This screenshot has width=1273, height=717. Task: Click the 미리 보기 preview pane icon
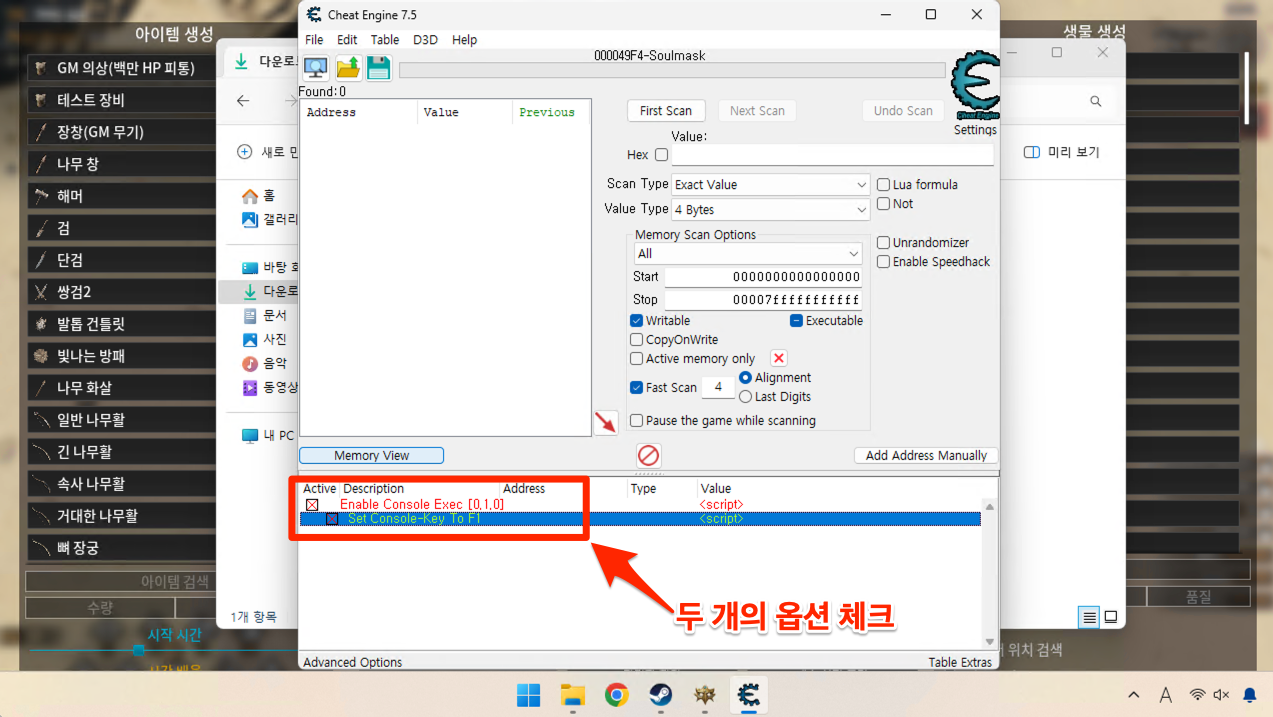1032,152
